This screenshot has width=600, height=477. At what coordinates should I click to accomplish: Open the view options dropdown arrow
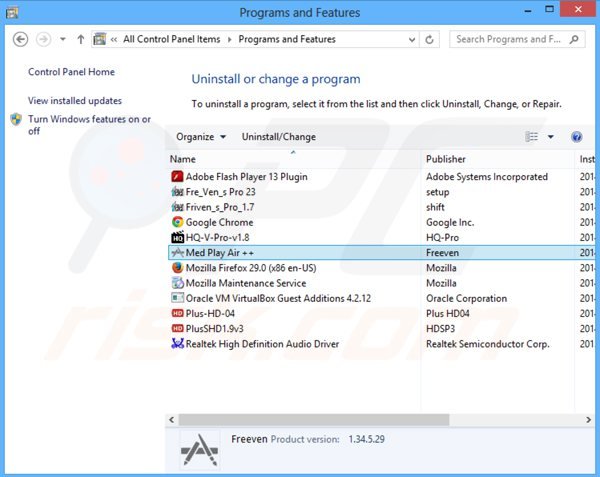point(551,137)
